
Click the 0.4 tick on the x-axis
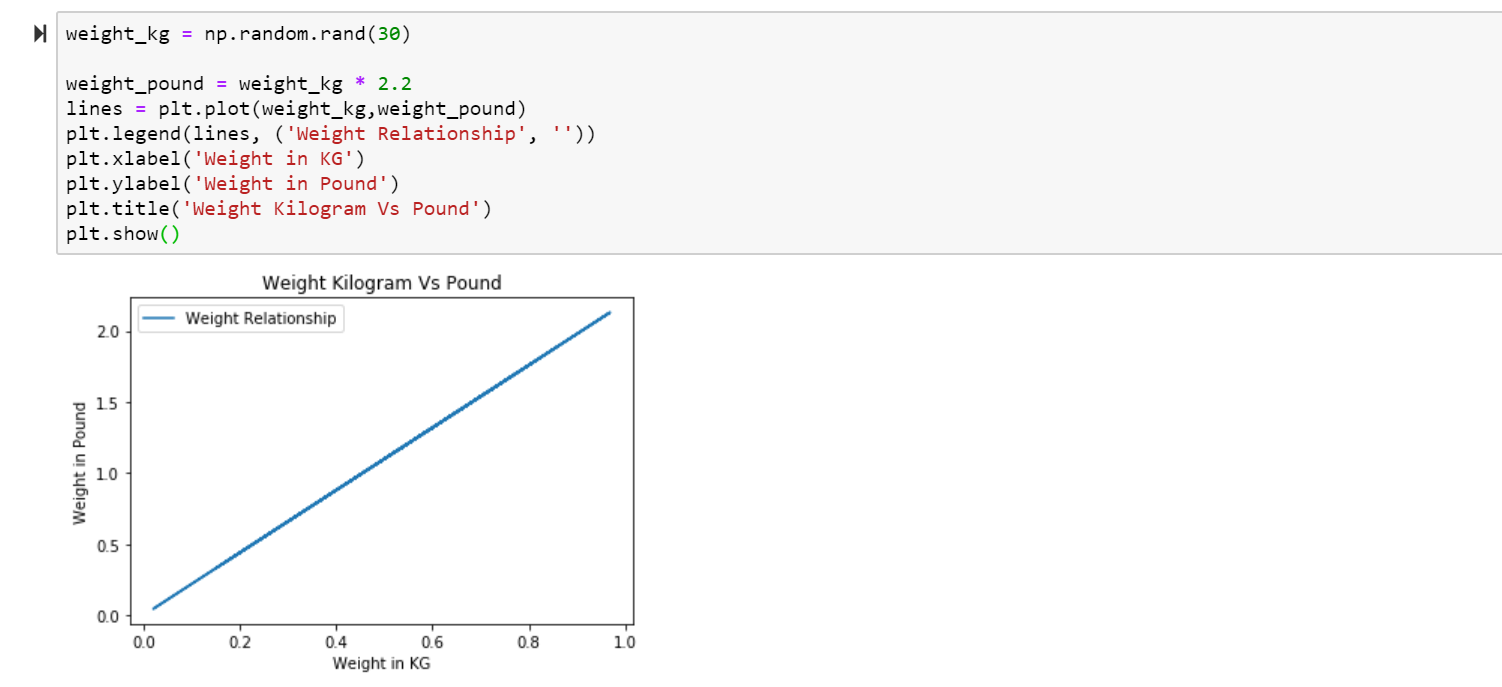tap(336, 642)
